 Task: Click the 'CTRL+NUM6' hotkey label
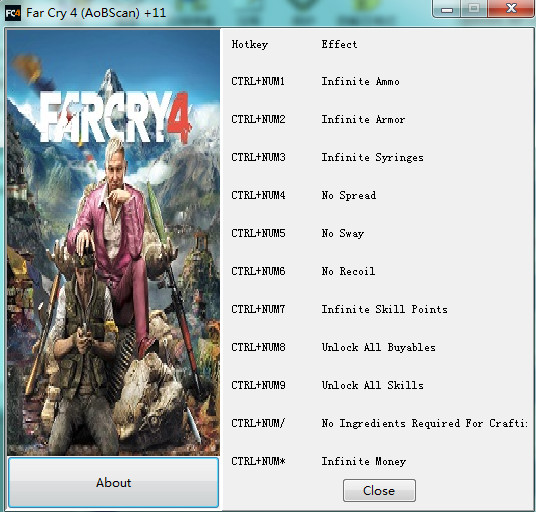pos(258,271)
